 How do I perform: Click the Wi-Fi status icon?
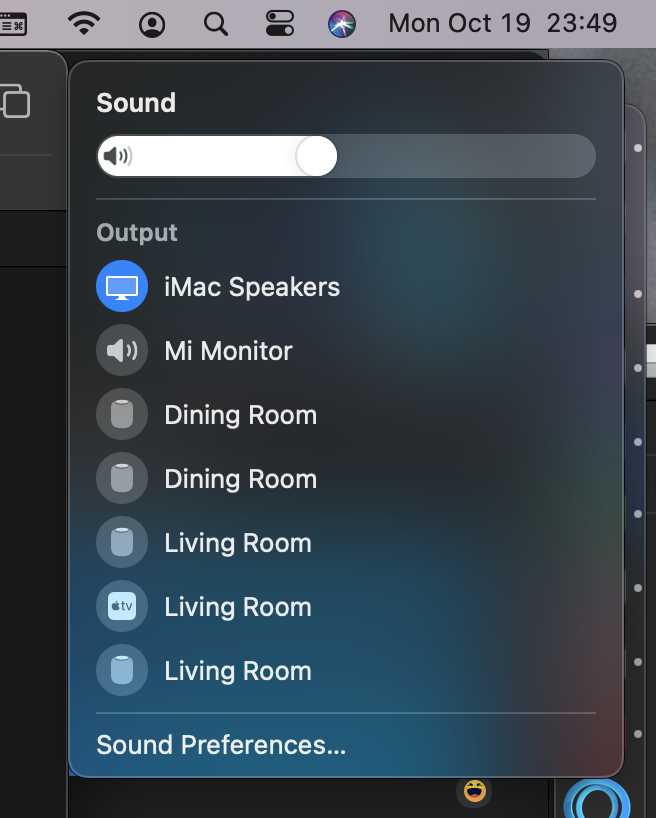tap(84, 23)
